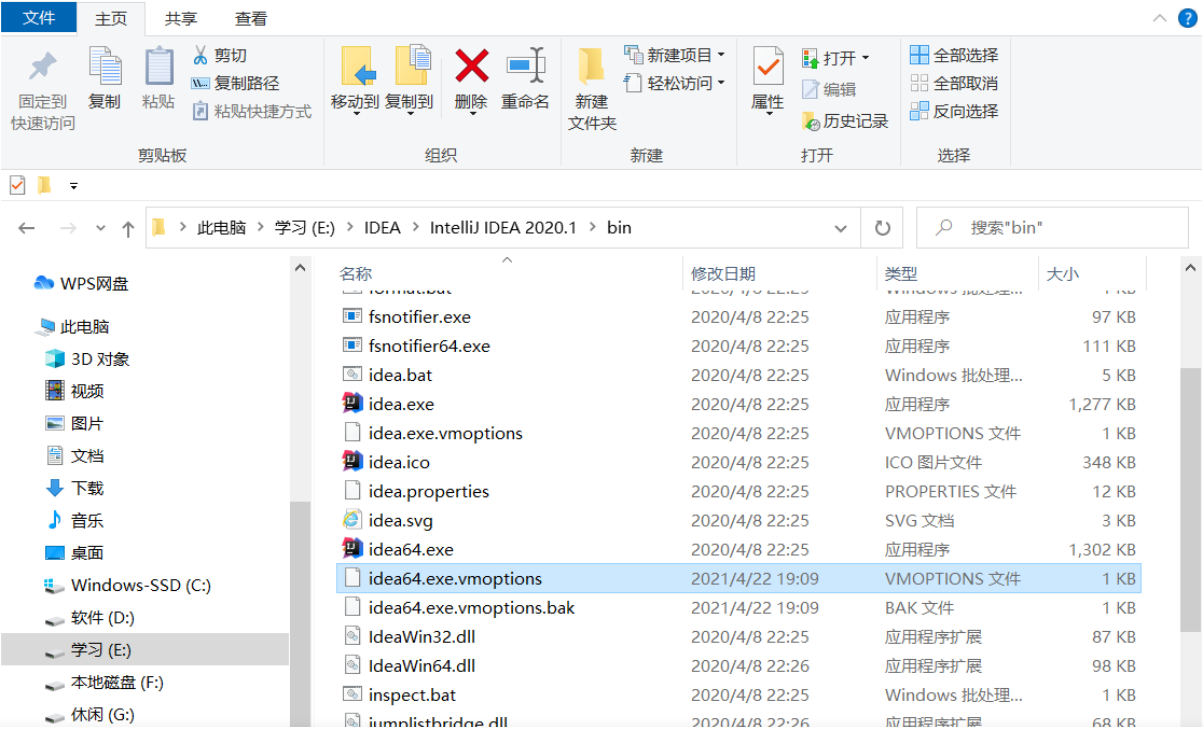Click Copy path (复制路径)
Screen dimensions: 1204x734
click(235, 83)
